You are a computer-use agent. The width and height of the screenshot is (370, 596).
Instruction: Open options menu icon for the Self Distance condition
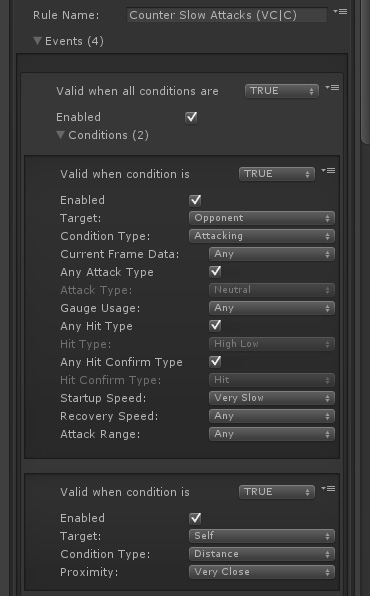click(x=328, y=488)
